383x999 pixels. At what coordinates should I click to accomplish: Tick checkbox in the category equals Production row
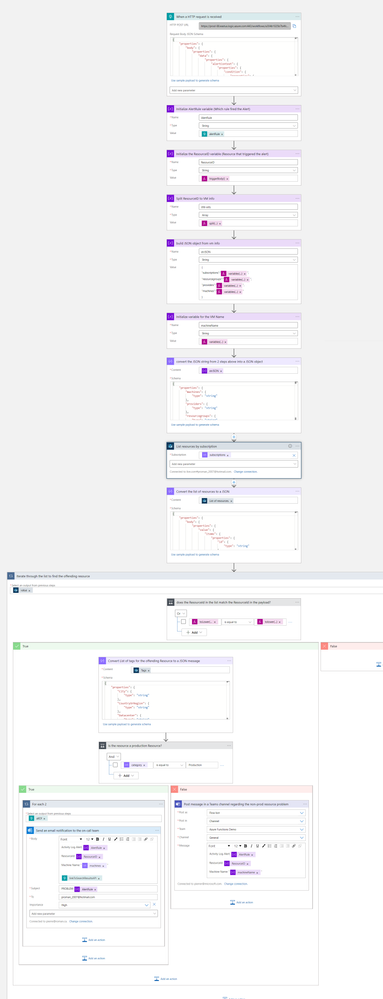(115, 765)
